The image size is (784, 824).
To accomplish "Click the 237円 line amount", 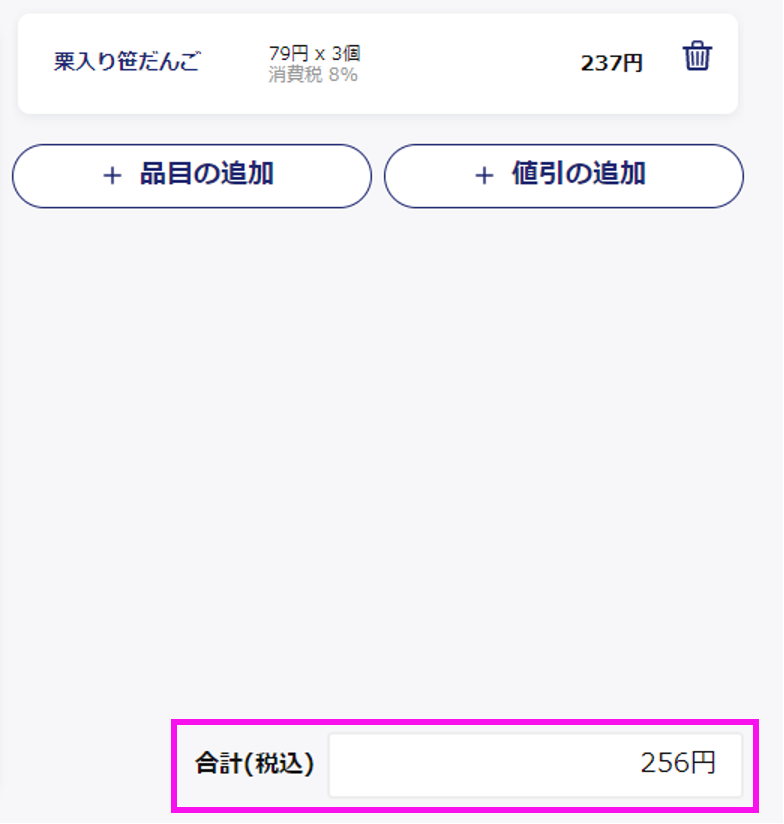I will (611, 63).
